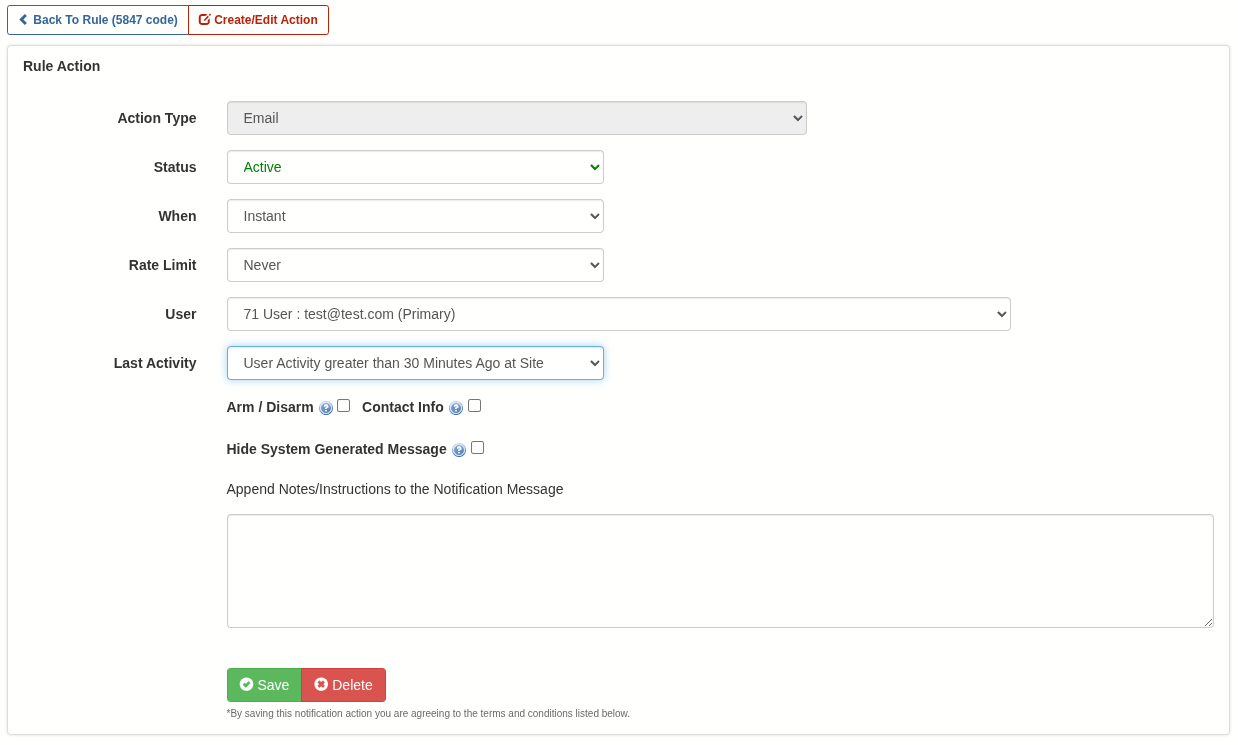Open help for Hide System Generated Message
The height and width of the screenshot is (745, 1238).
(459, 449)
